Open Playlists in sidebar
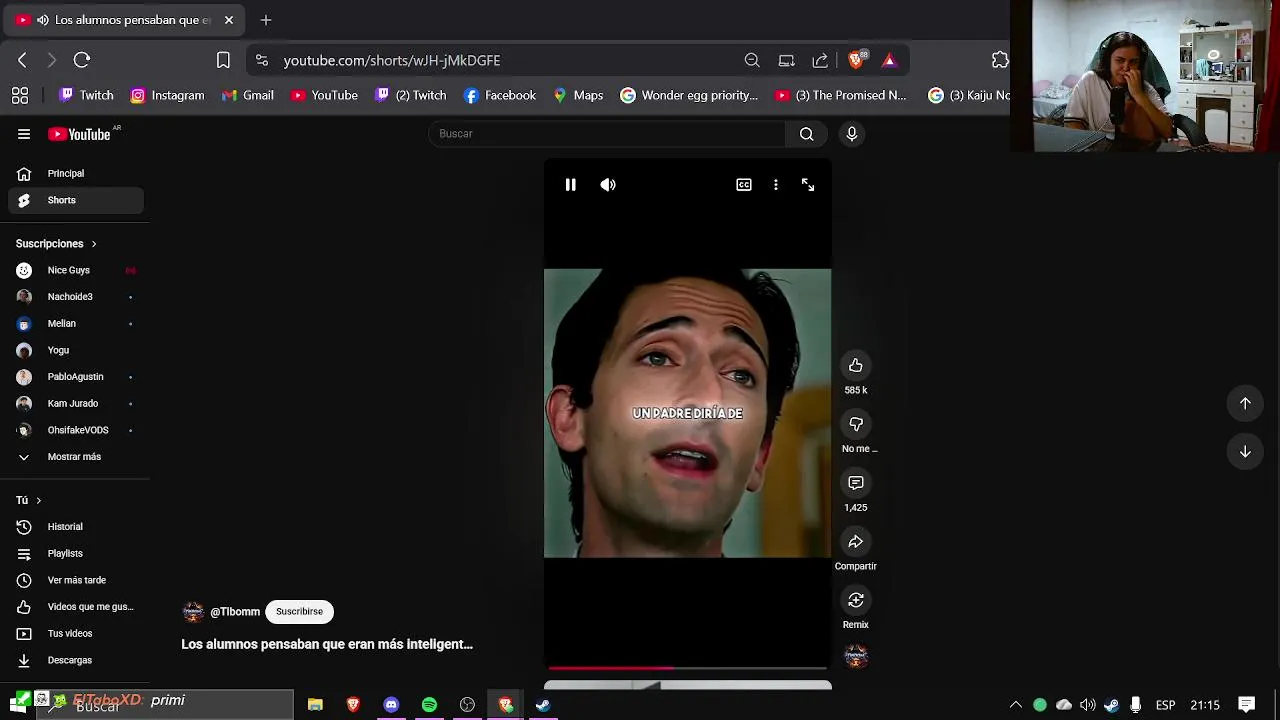This screenshot has width=1280, height=720. (x=76, y=554)
